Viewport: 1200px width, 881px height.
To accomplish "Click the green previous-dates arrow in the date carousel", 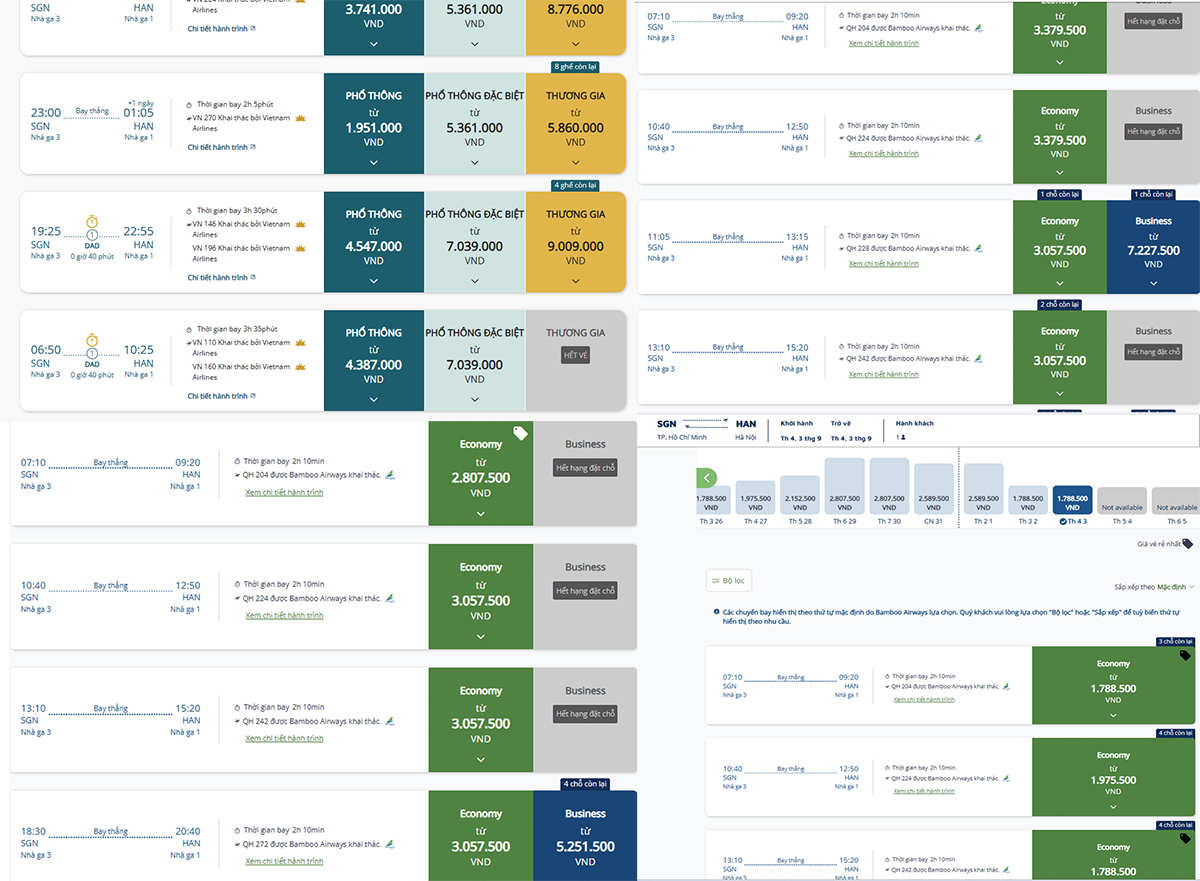I will (708, 478).
